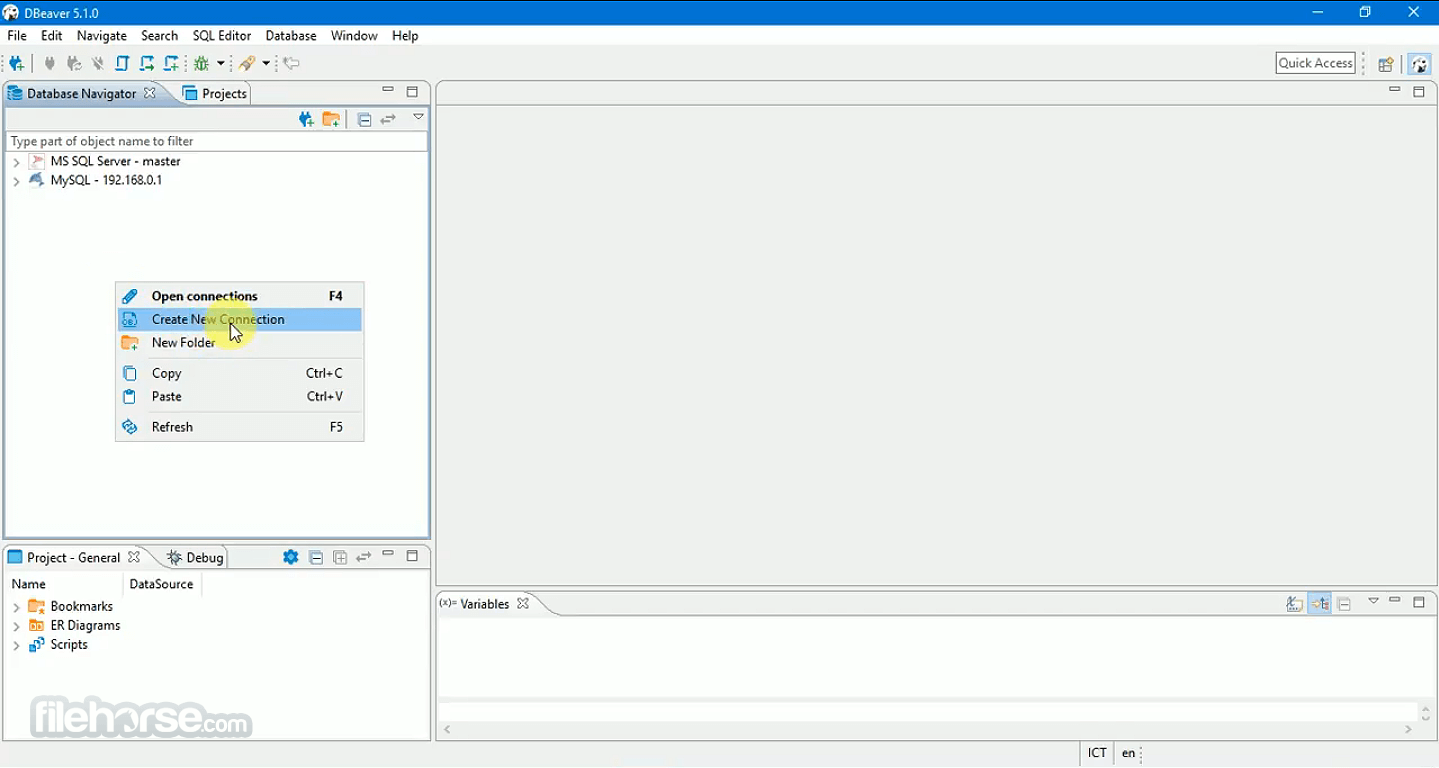This screenshot has height=768, width=1439.
Task: Choose Refresh from context menu
Action: coord(239,427)
